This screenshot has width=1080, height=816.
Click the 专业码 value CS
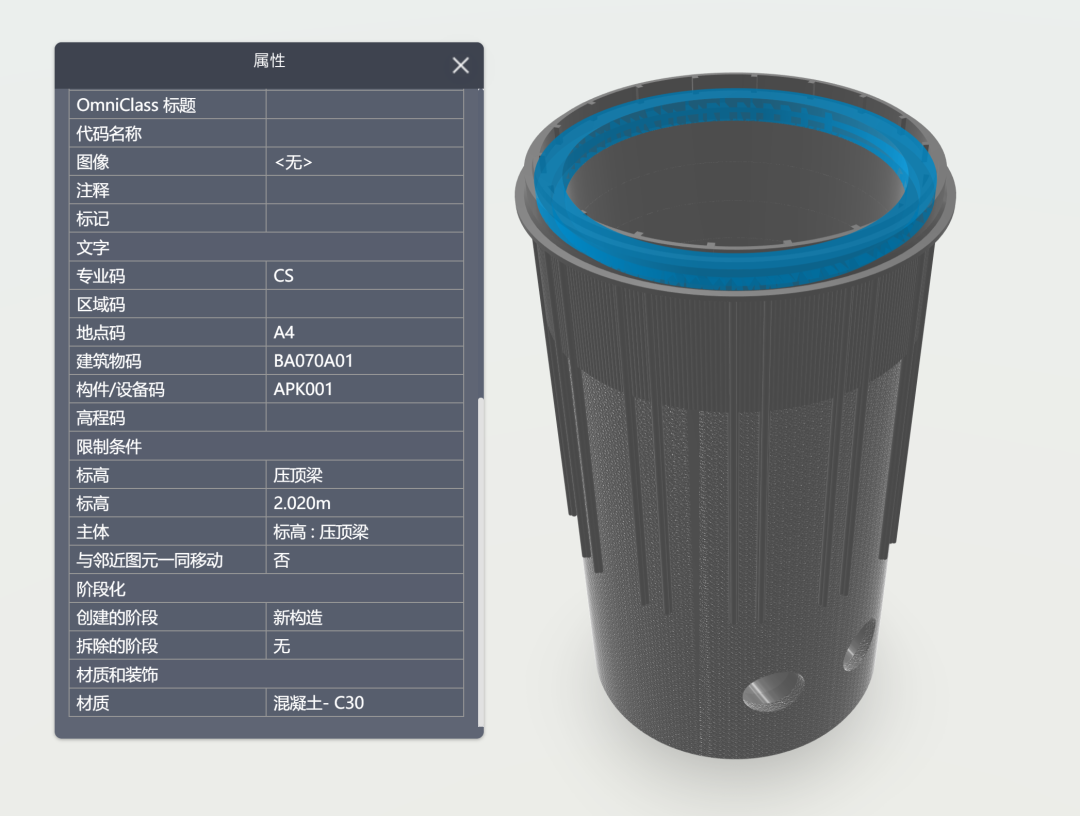pos(283,275)
